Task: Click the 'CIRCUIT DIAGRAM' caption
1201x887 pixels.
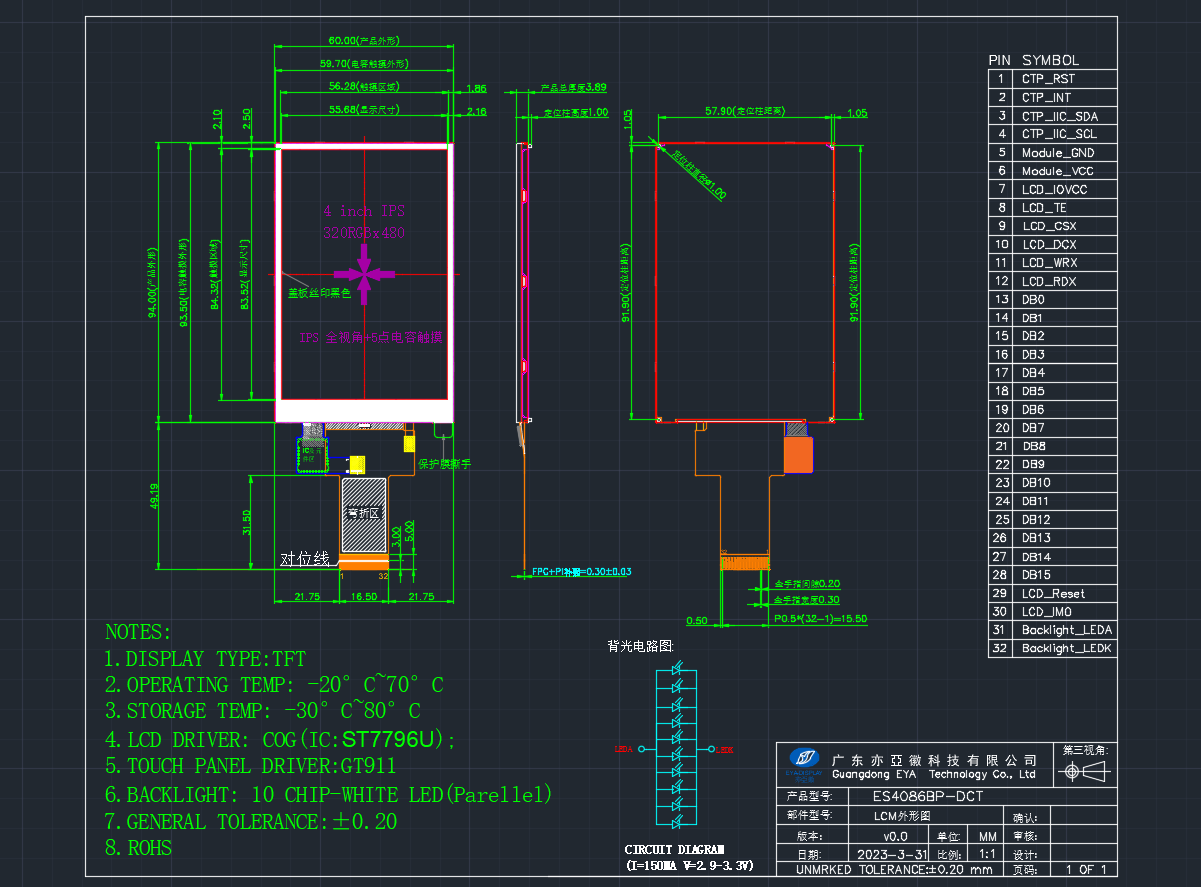Action: point(675,850)
